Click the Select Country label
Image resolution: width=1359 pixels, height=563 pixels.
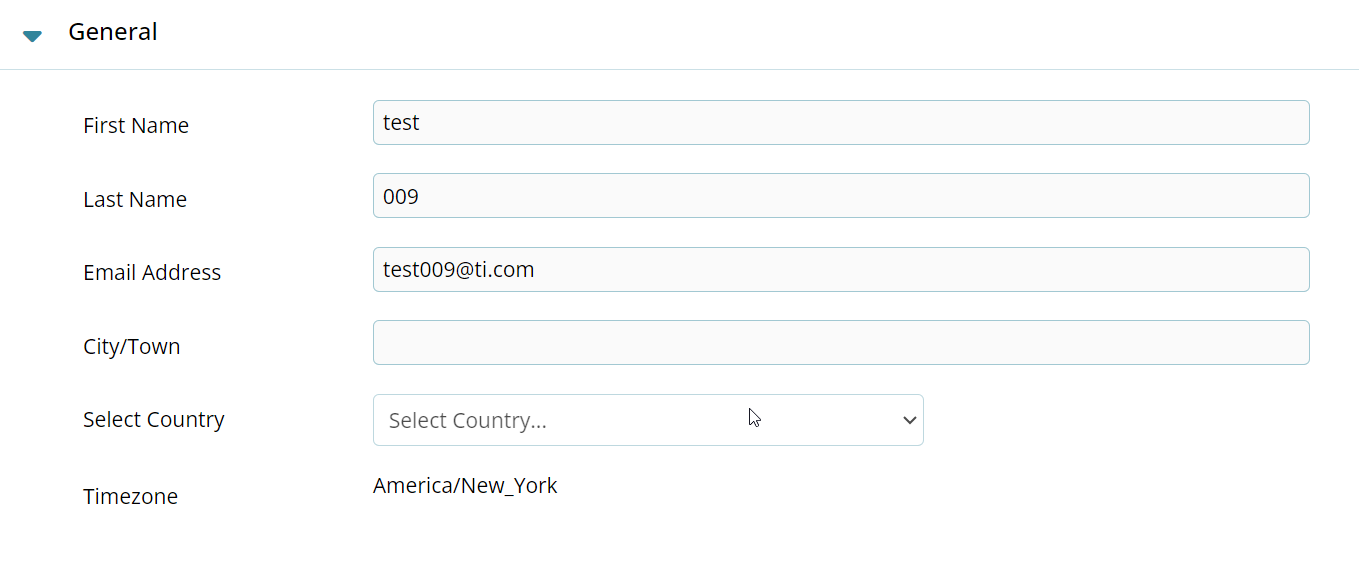point(154,420)
